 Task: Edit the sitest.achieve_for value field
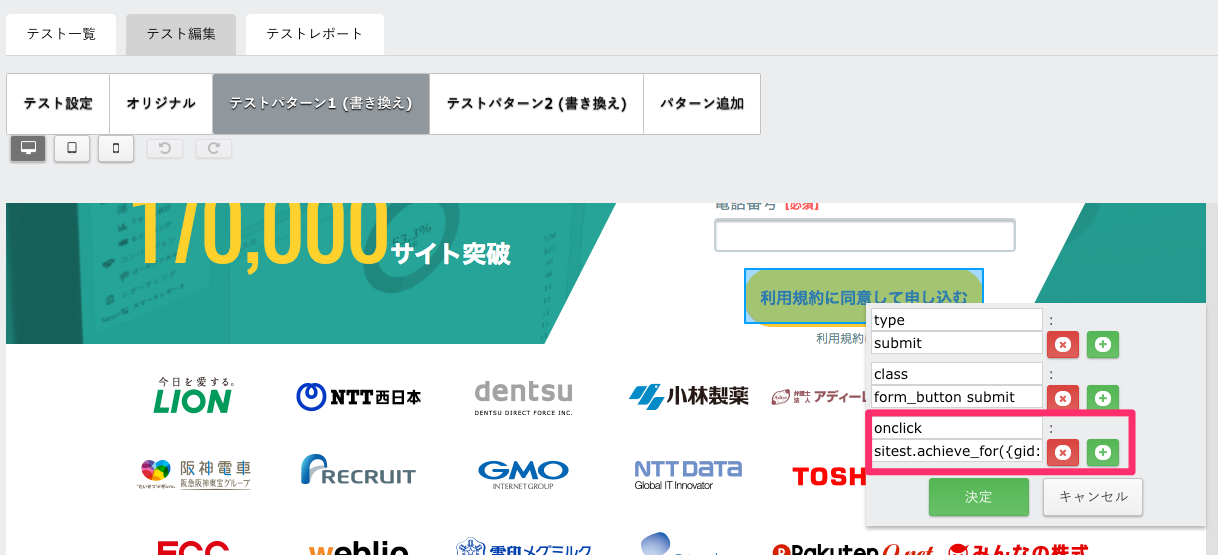pos(957,451)
